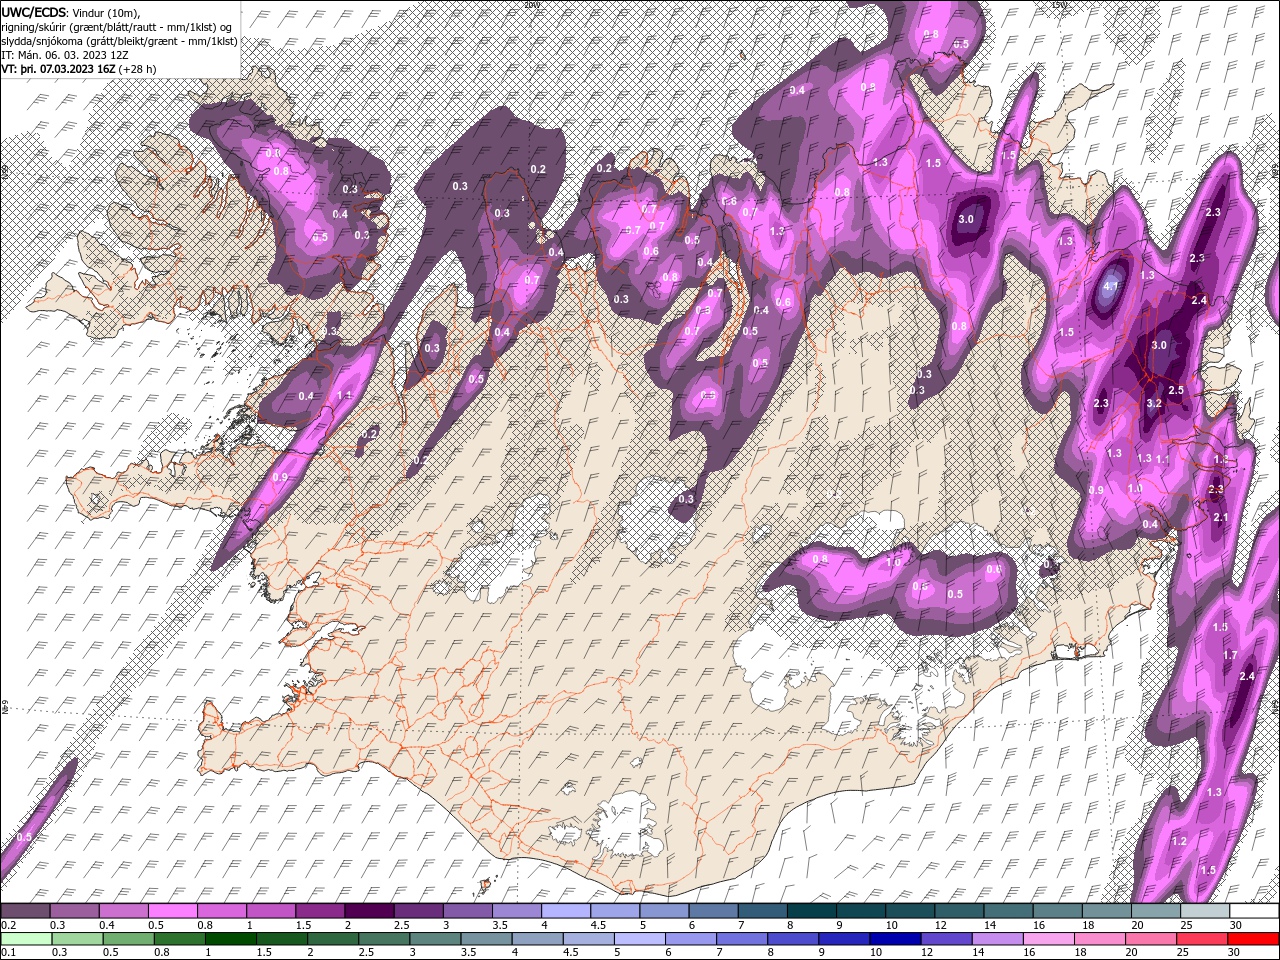The width and height of the screenshot is (1280, 960).
Task: Click the '0.1' legend label
Action: coord(8,952)
